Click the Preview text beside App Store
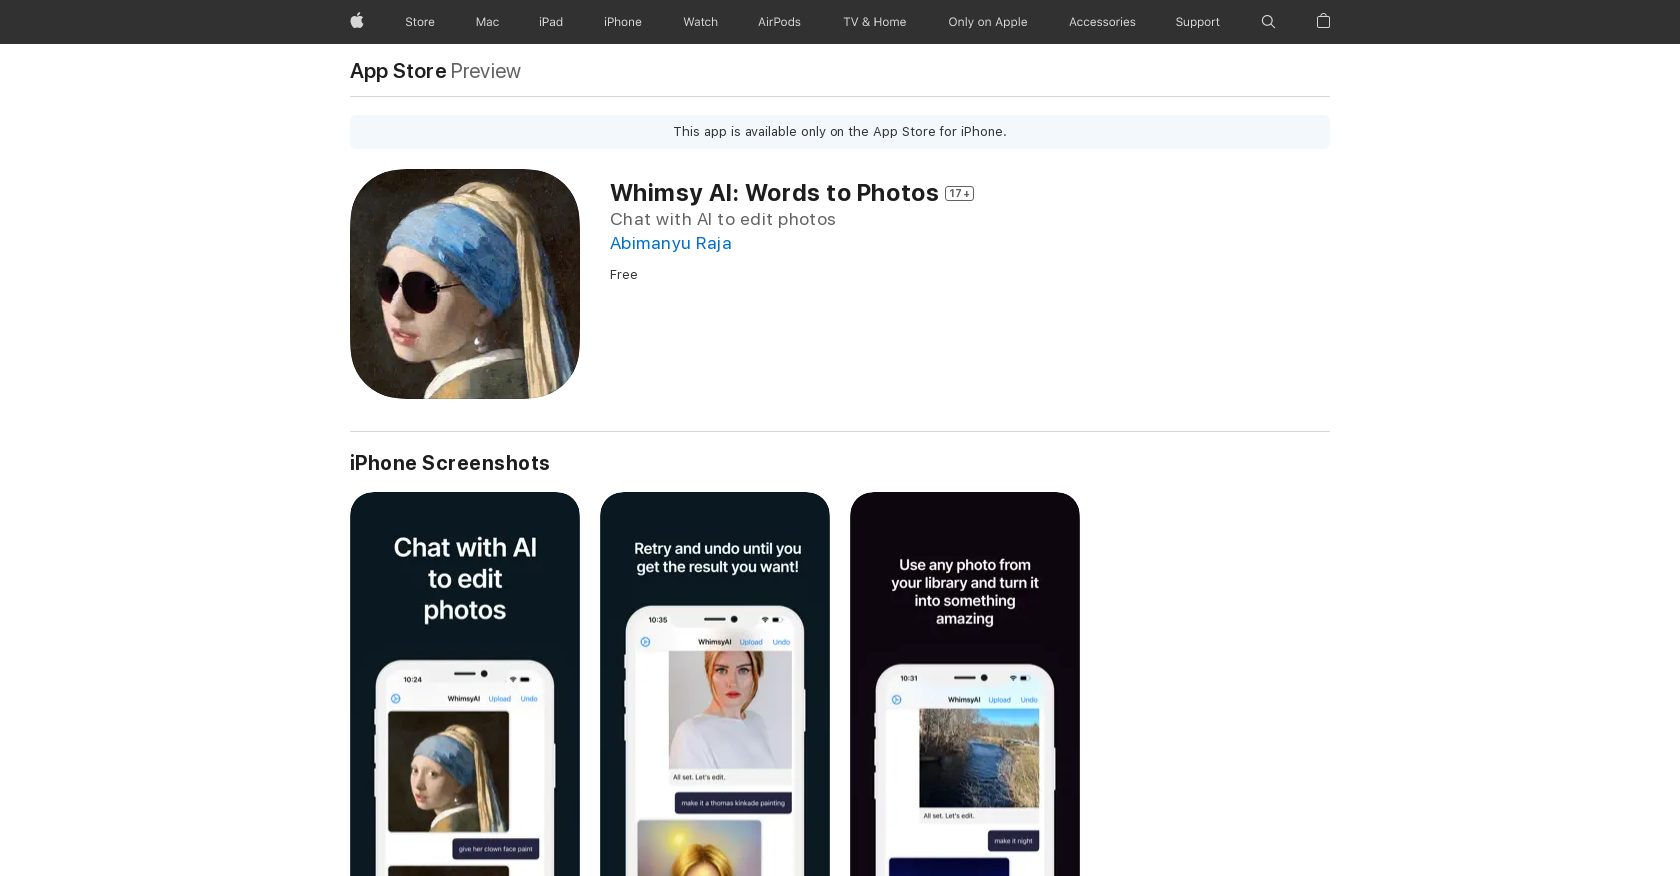This screenshot has height=876, width=1680. click(x=485, y=71)
